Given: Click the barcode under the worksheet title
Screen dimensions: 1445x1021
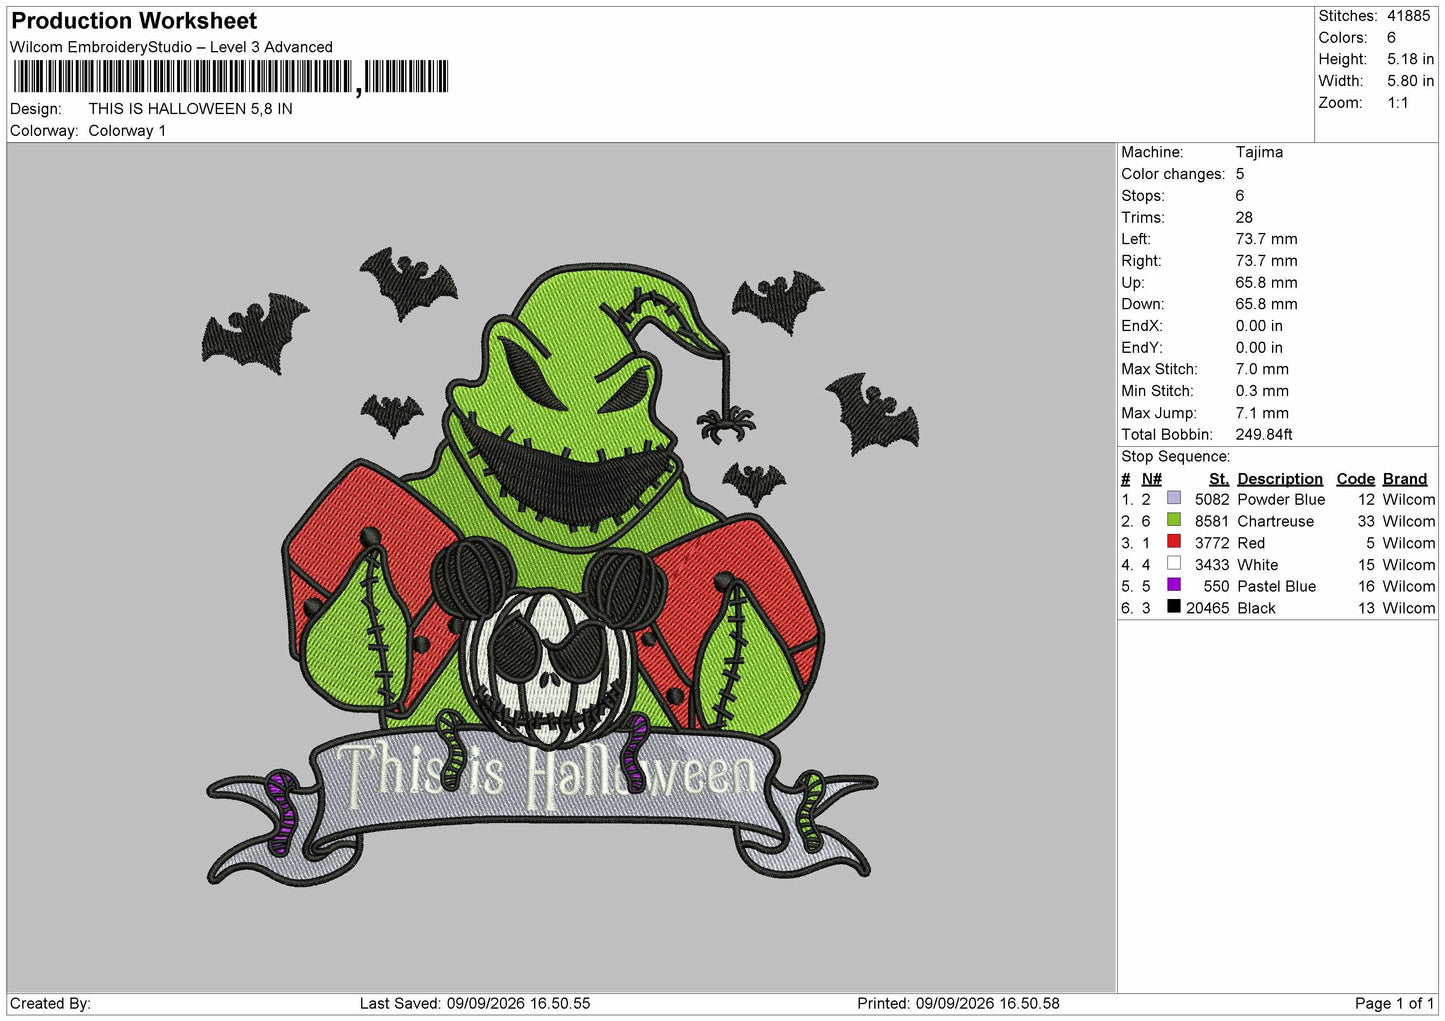Looking at the screenshot, I should (x=231, y=77).
